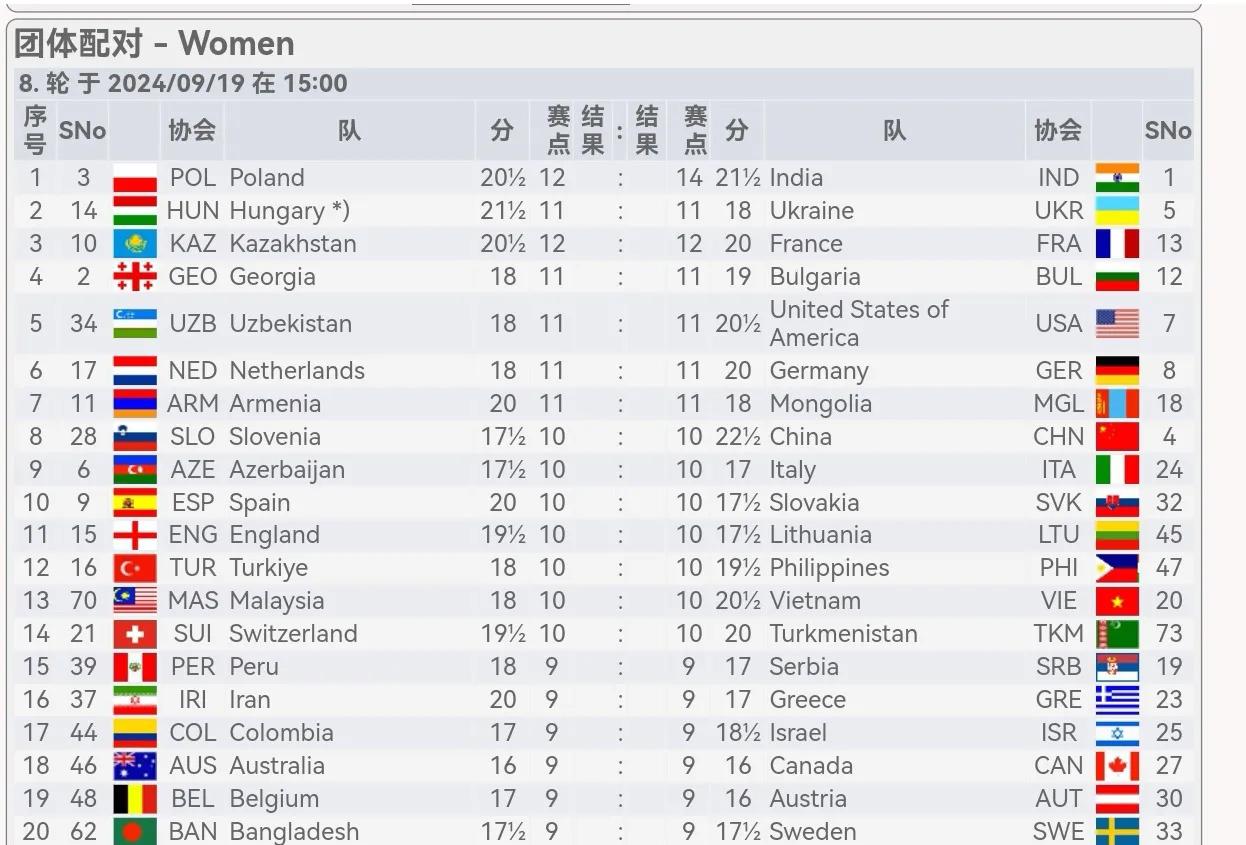
Task: Open the Uzbekistan team link
Action: coord(290,323)
